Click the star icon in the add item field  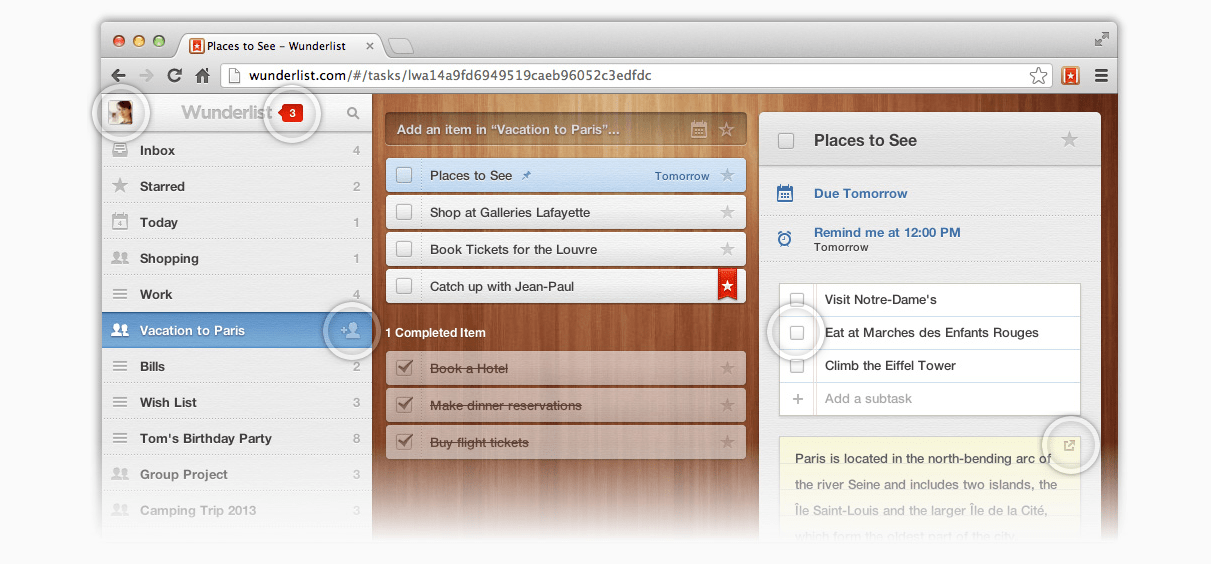tap(727, 129)
